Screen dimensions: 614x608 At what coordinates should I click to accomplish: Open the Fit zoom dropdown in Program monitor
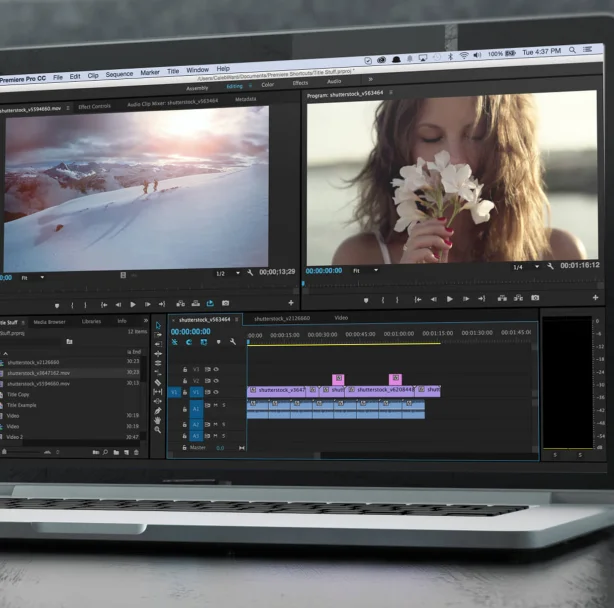[366, 269]
